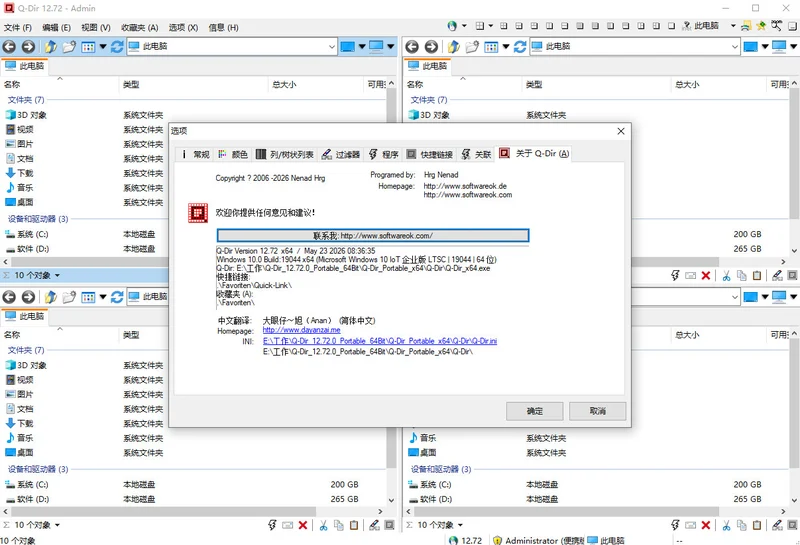The width and height of the screenshot is (800, 545).
Task: Go back in the top-right pane
Action: [x=412, y=47]
